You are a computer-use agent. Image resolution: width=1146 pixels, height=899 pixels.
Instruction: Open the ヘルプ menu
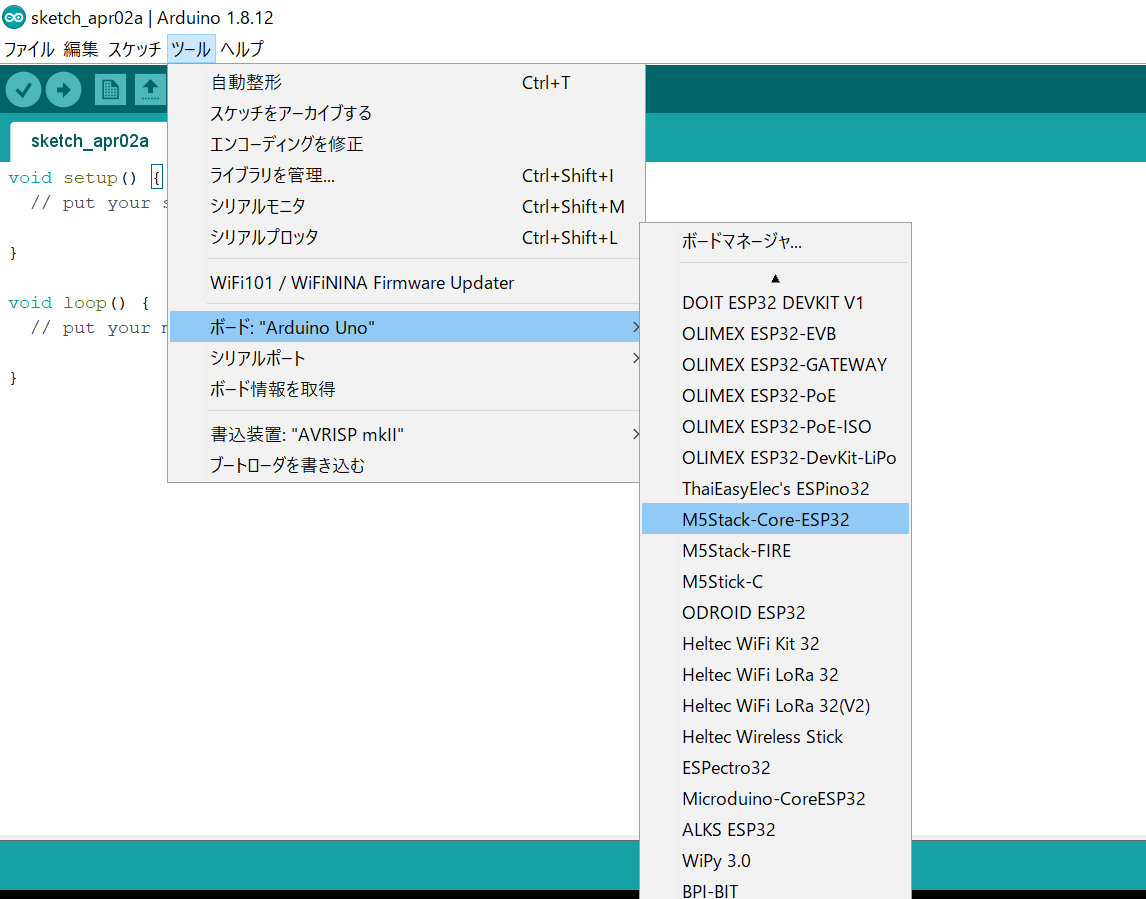tap(240, 48)
